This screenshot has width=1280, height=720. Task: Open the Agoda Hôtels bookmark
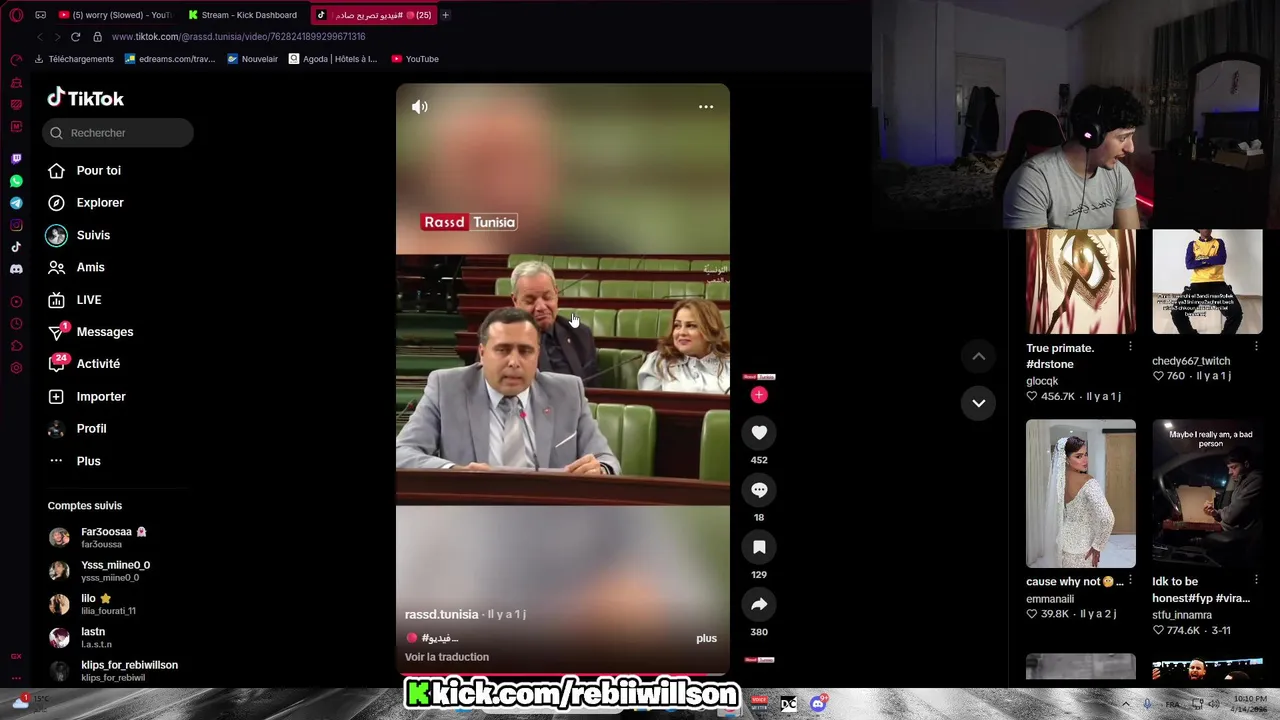(333, 59)
